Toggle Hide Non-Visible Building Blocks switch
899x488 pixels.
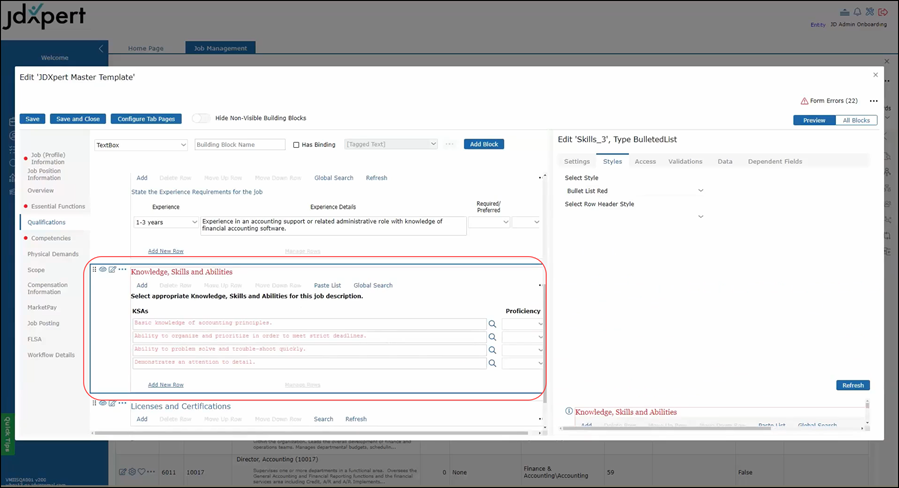(x=201, y=118)
